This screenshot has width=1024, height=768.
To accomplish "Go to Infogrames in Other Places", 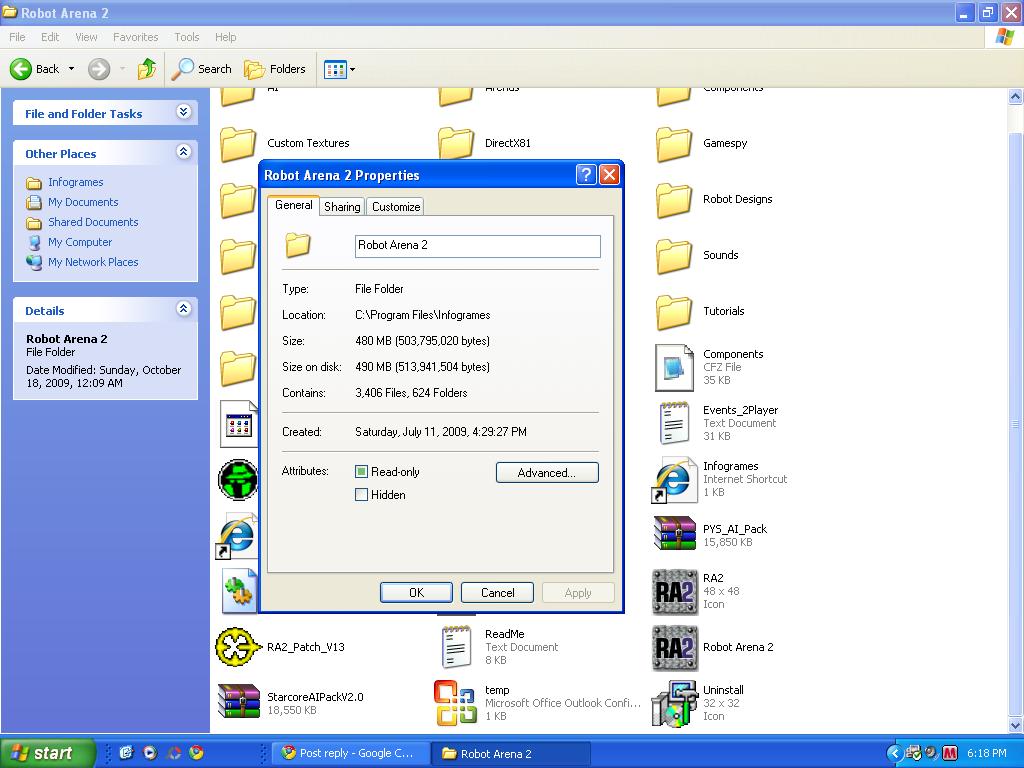I will (x=75, y=182).
